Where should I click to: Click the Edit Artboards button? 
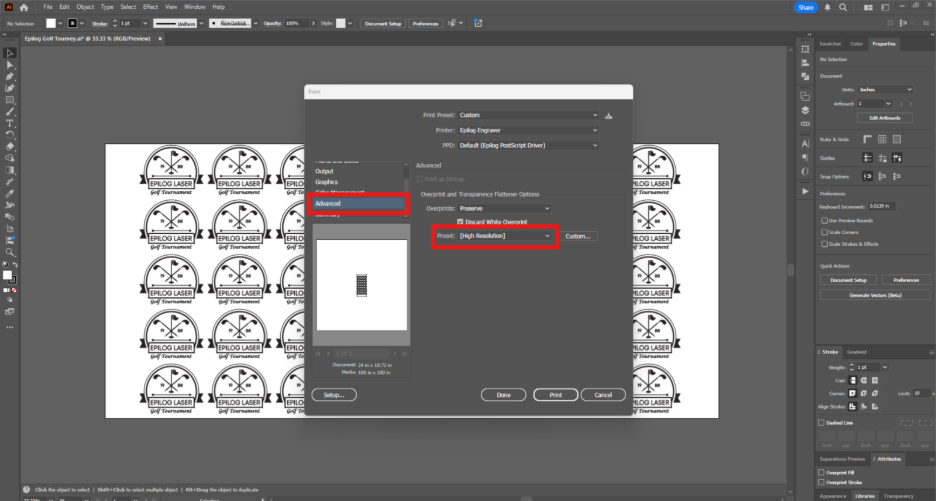coord(885,118)
